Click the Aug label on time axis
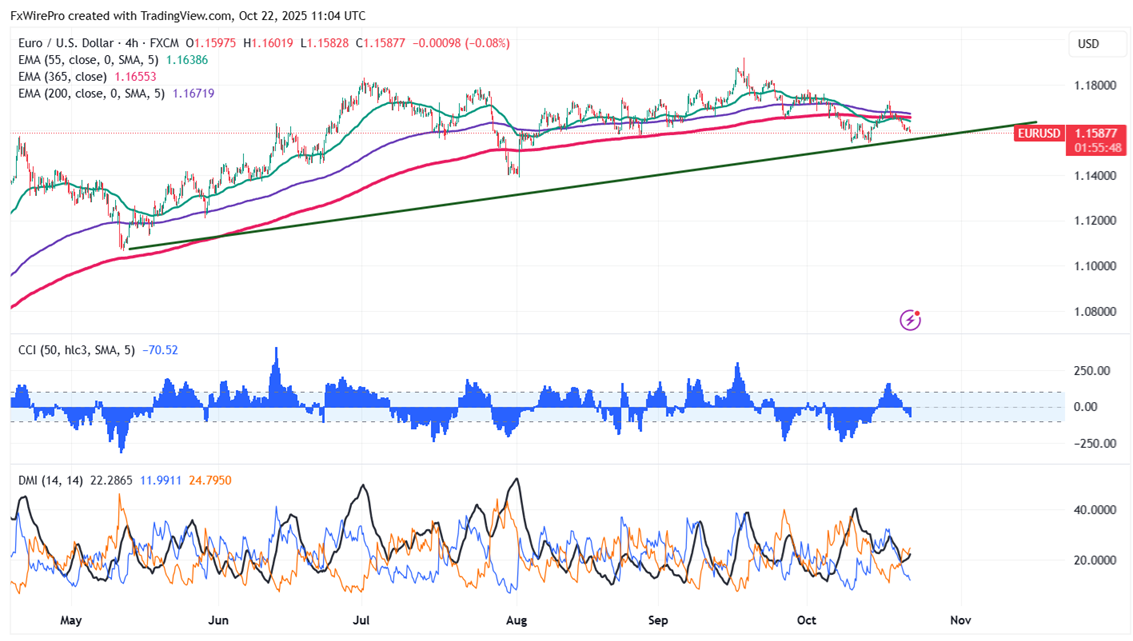The image size is (1133, 641). click(x=517, y=620)
